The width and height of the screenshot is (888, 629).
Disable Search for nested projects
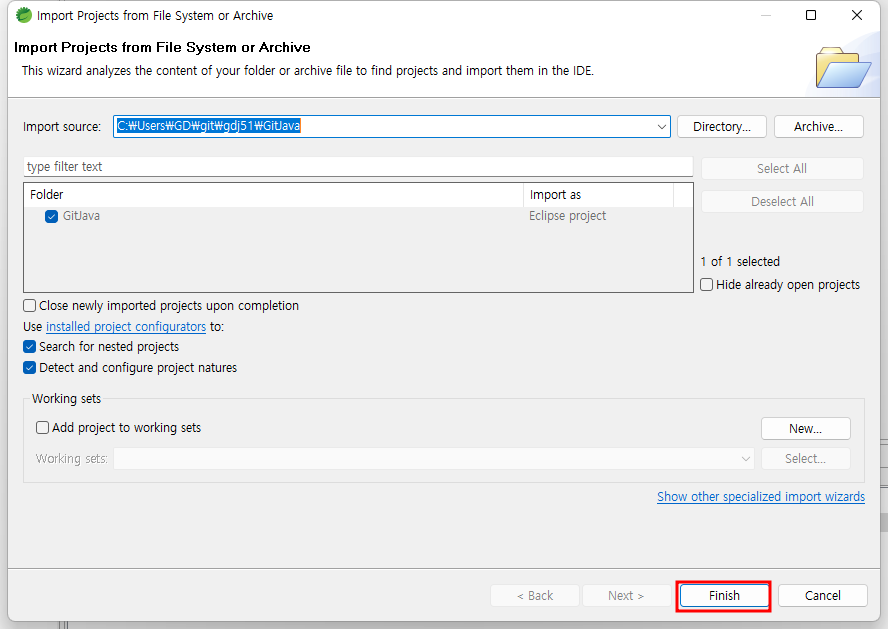point(29,346)
